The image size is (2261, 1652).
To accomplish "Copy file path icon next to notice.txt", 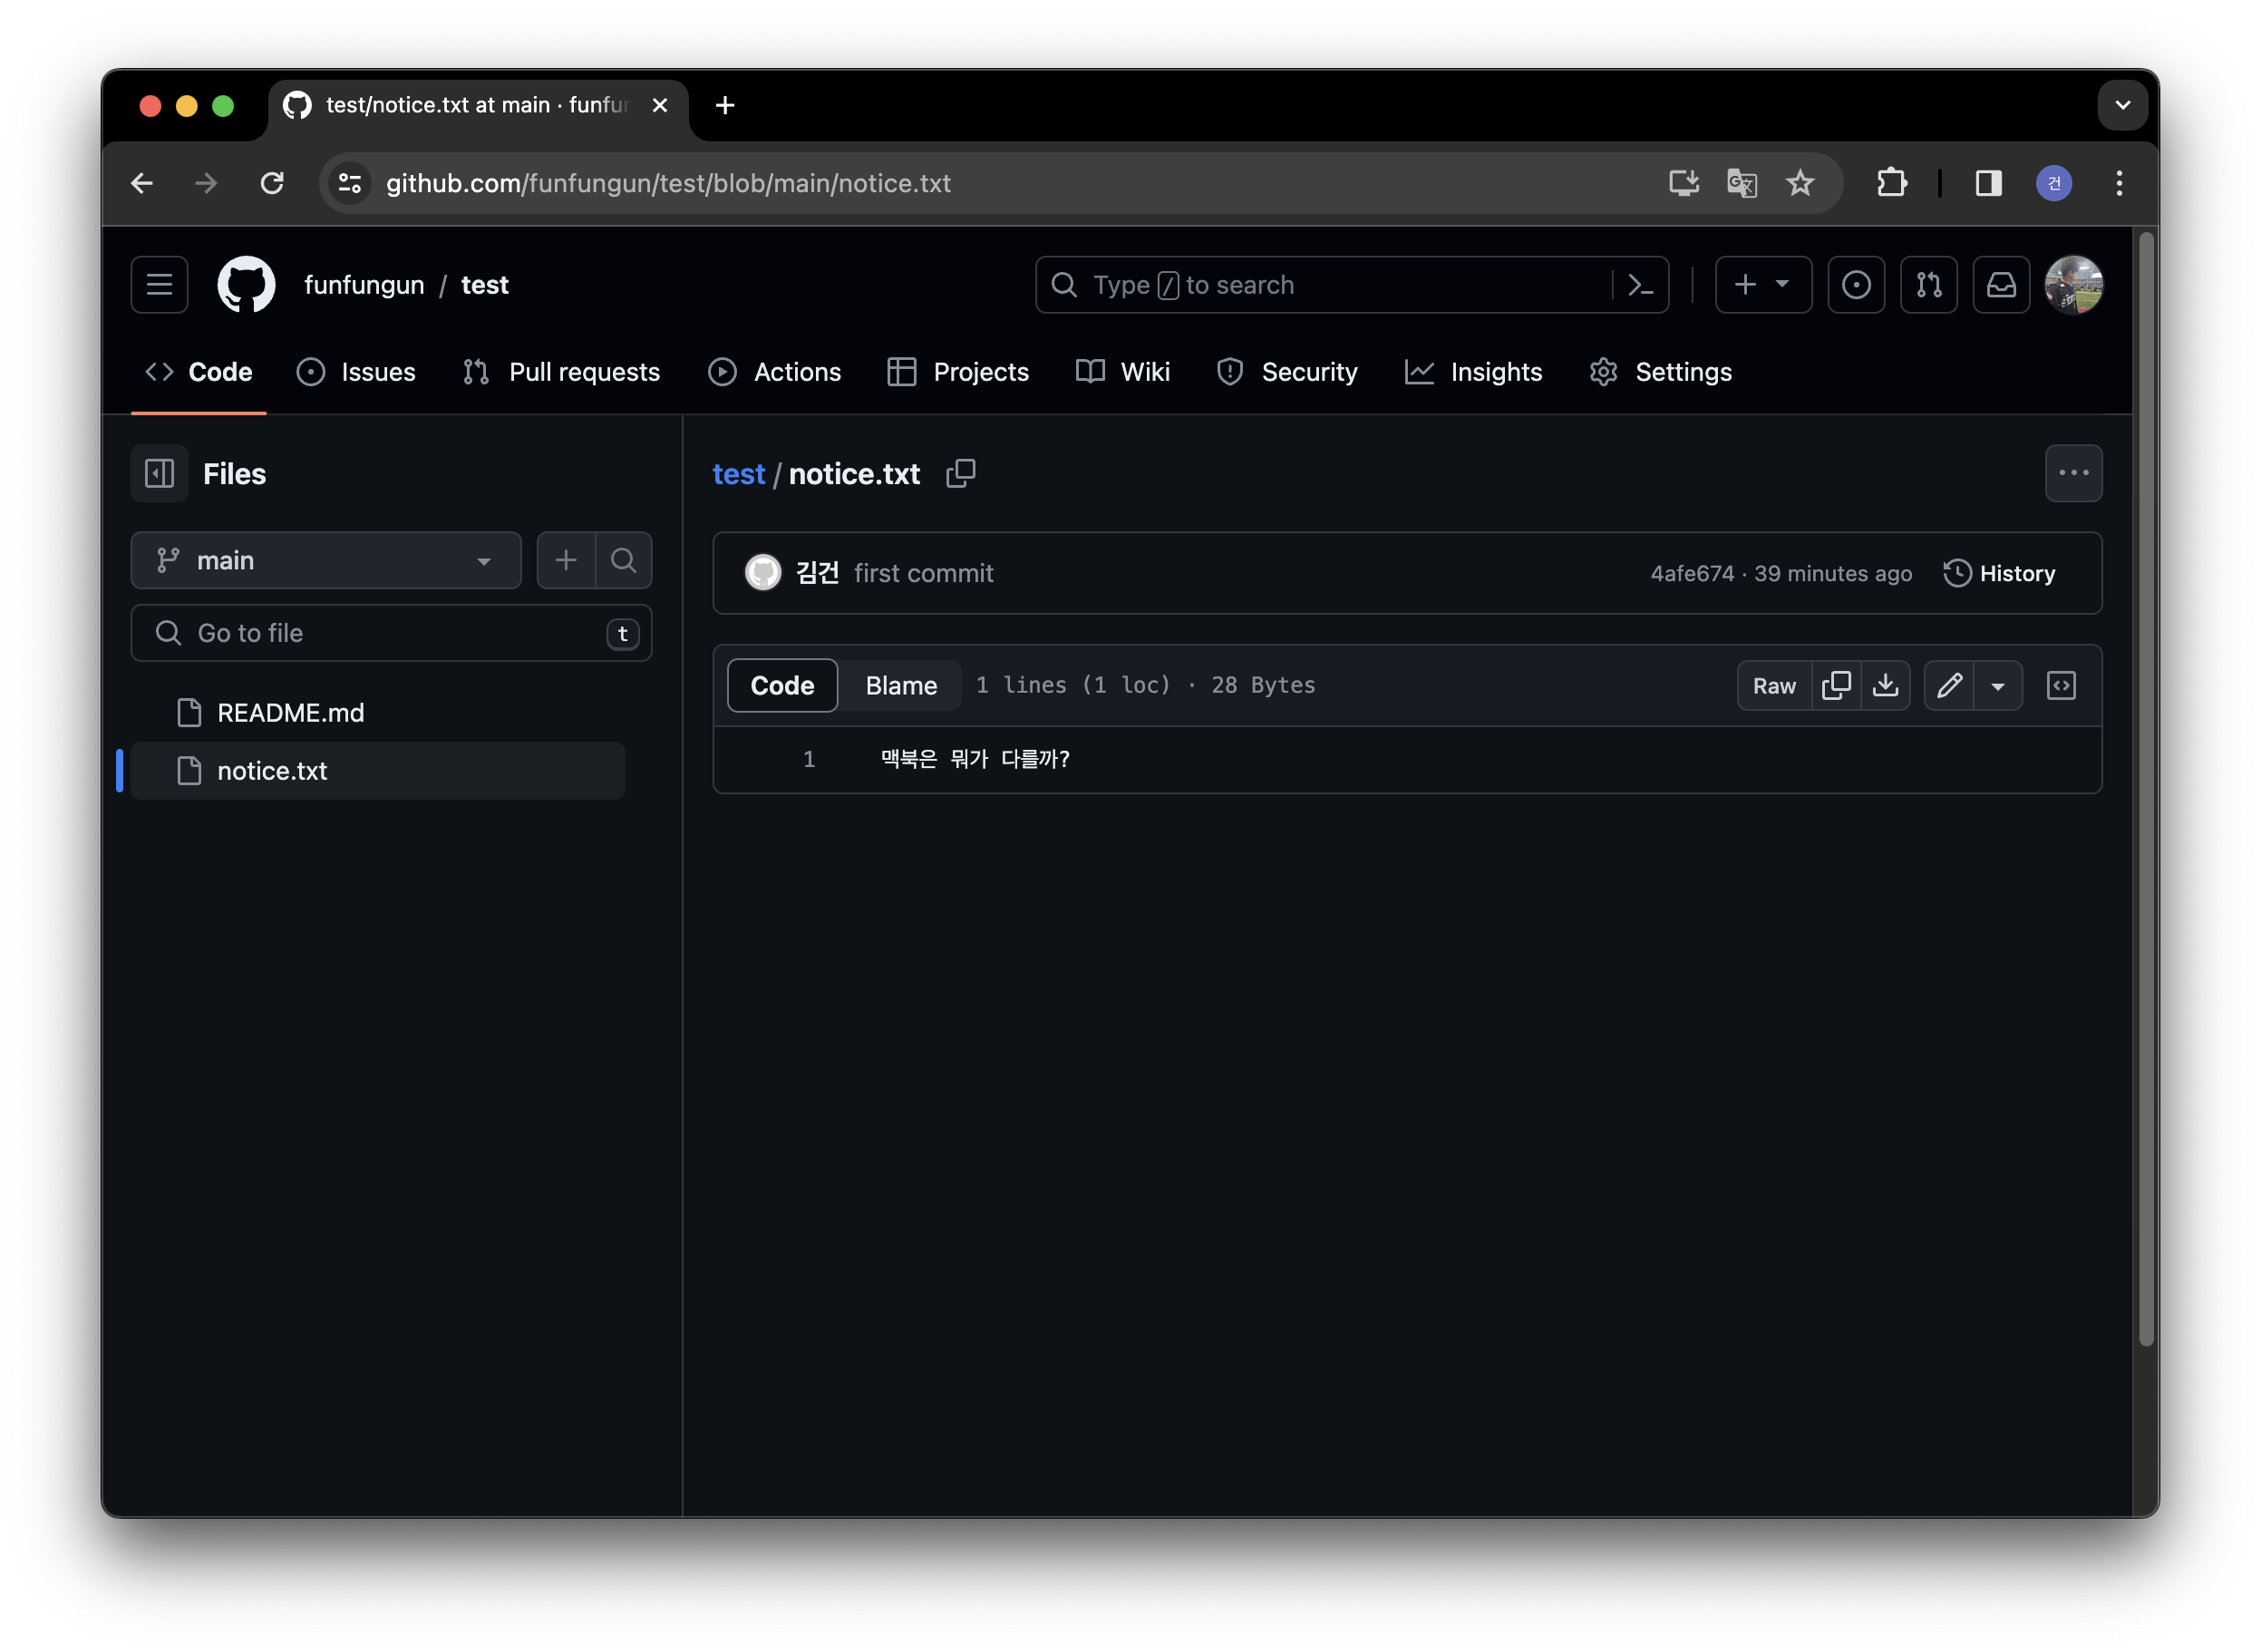I will pyautogui.click(x=960, y=473).
